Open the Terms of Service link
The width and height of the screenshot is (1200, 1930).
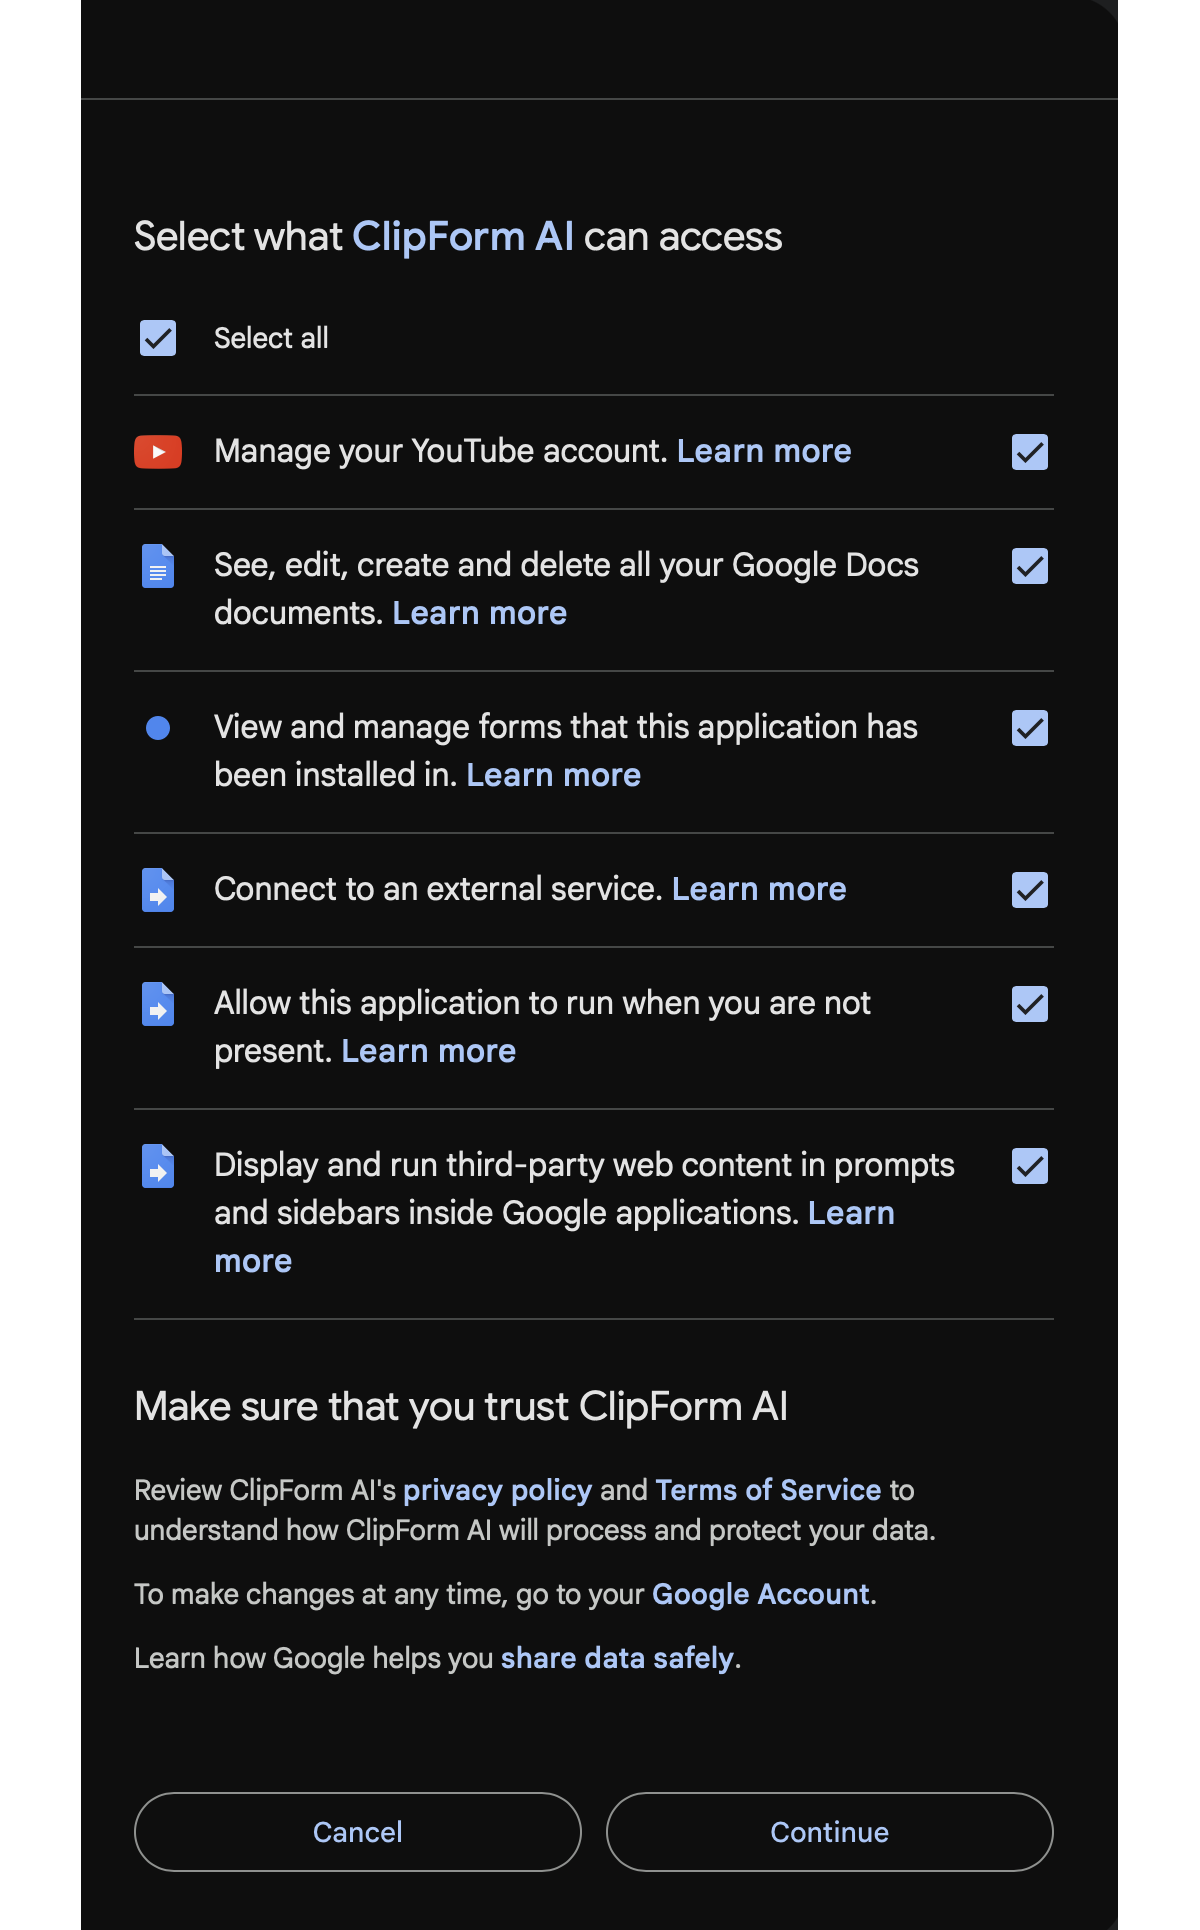click(769, 1490)
